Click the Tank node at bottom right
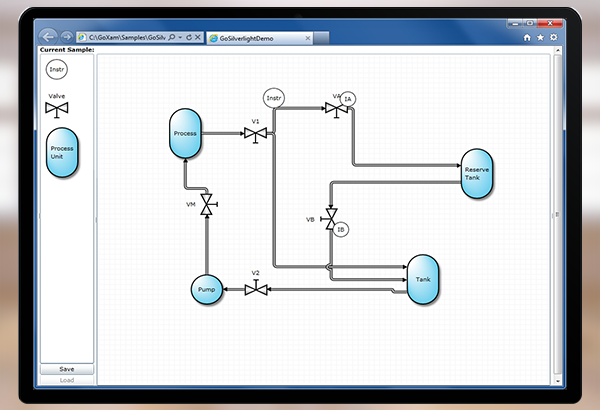This screenshot has width=600, height=410. coord(423,279)
